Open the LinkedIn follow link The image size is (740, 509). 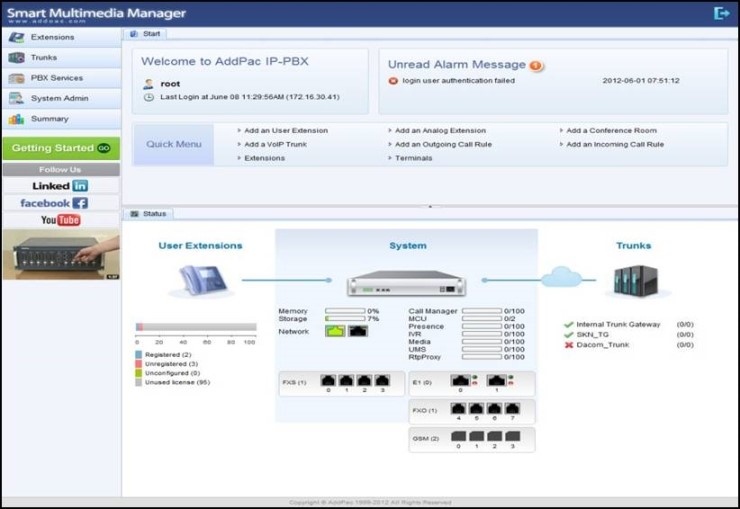[60, 186]
